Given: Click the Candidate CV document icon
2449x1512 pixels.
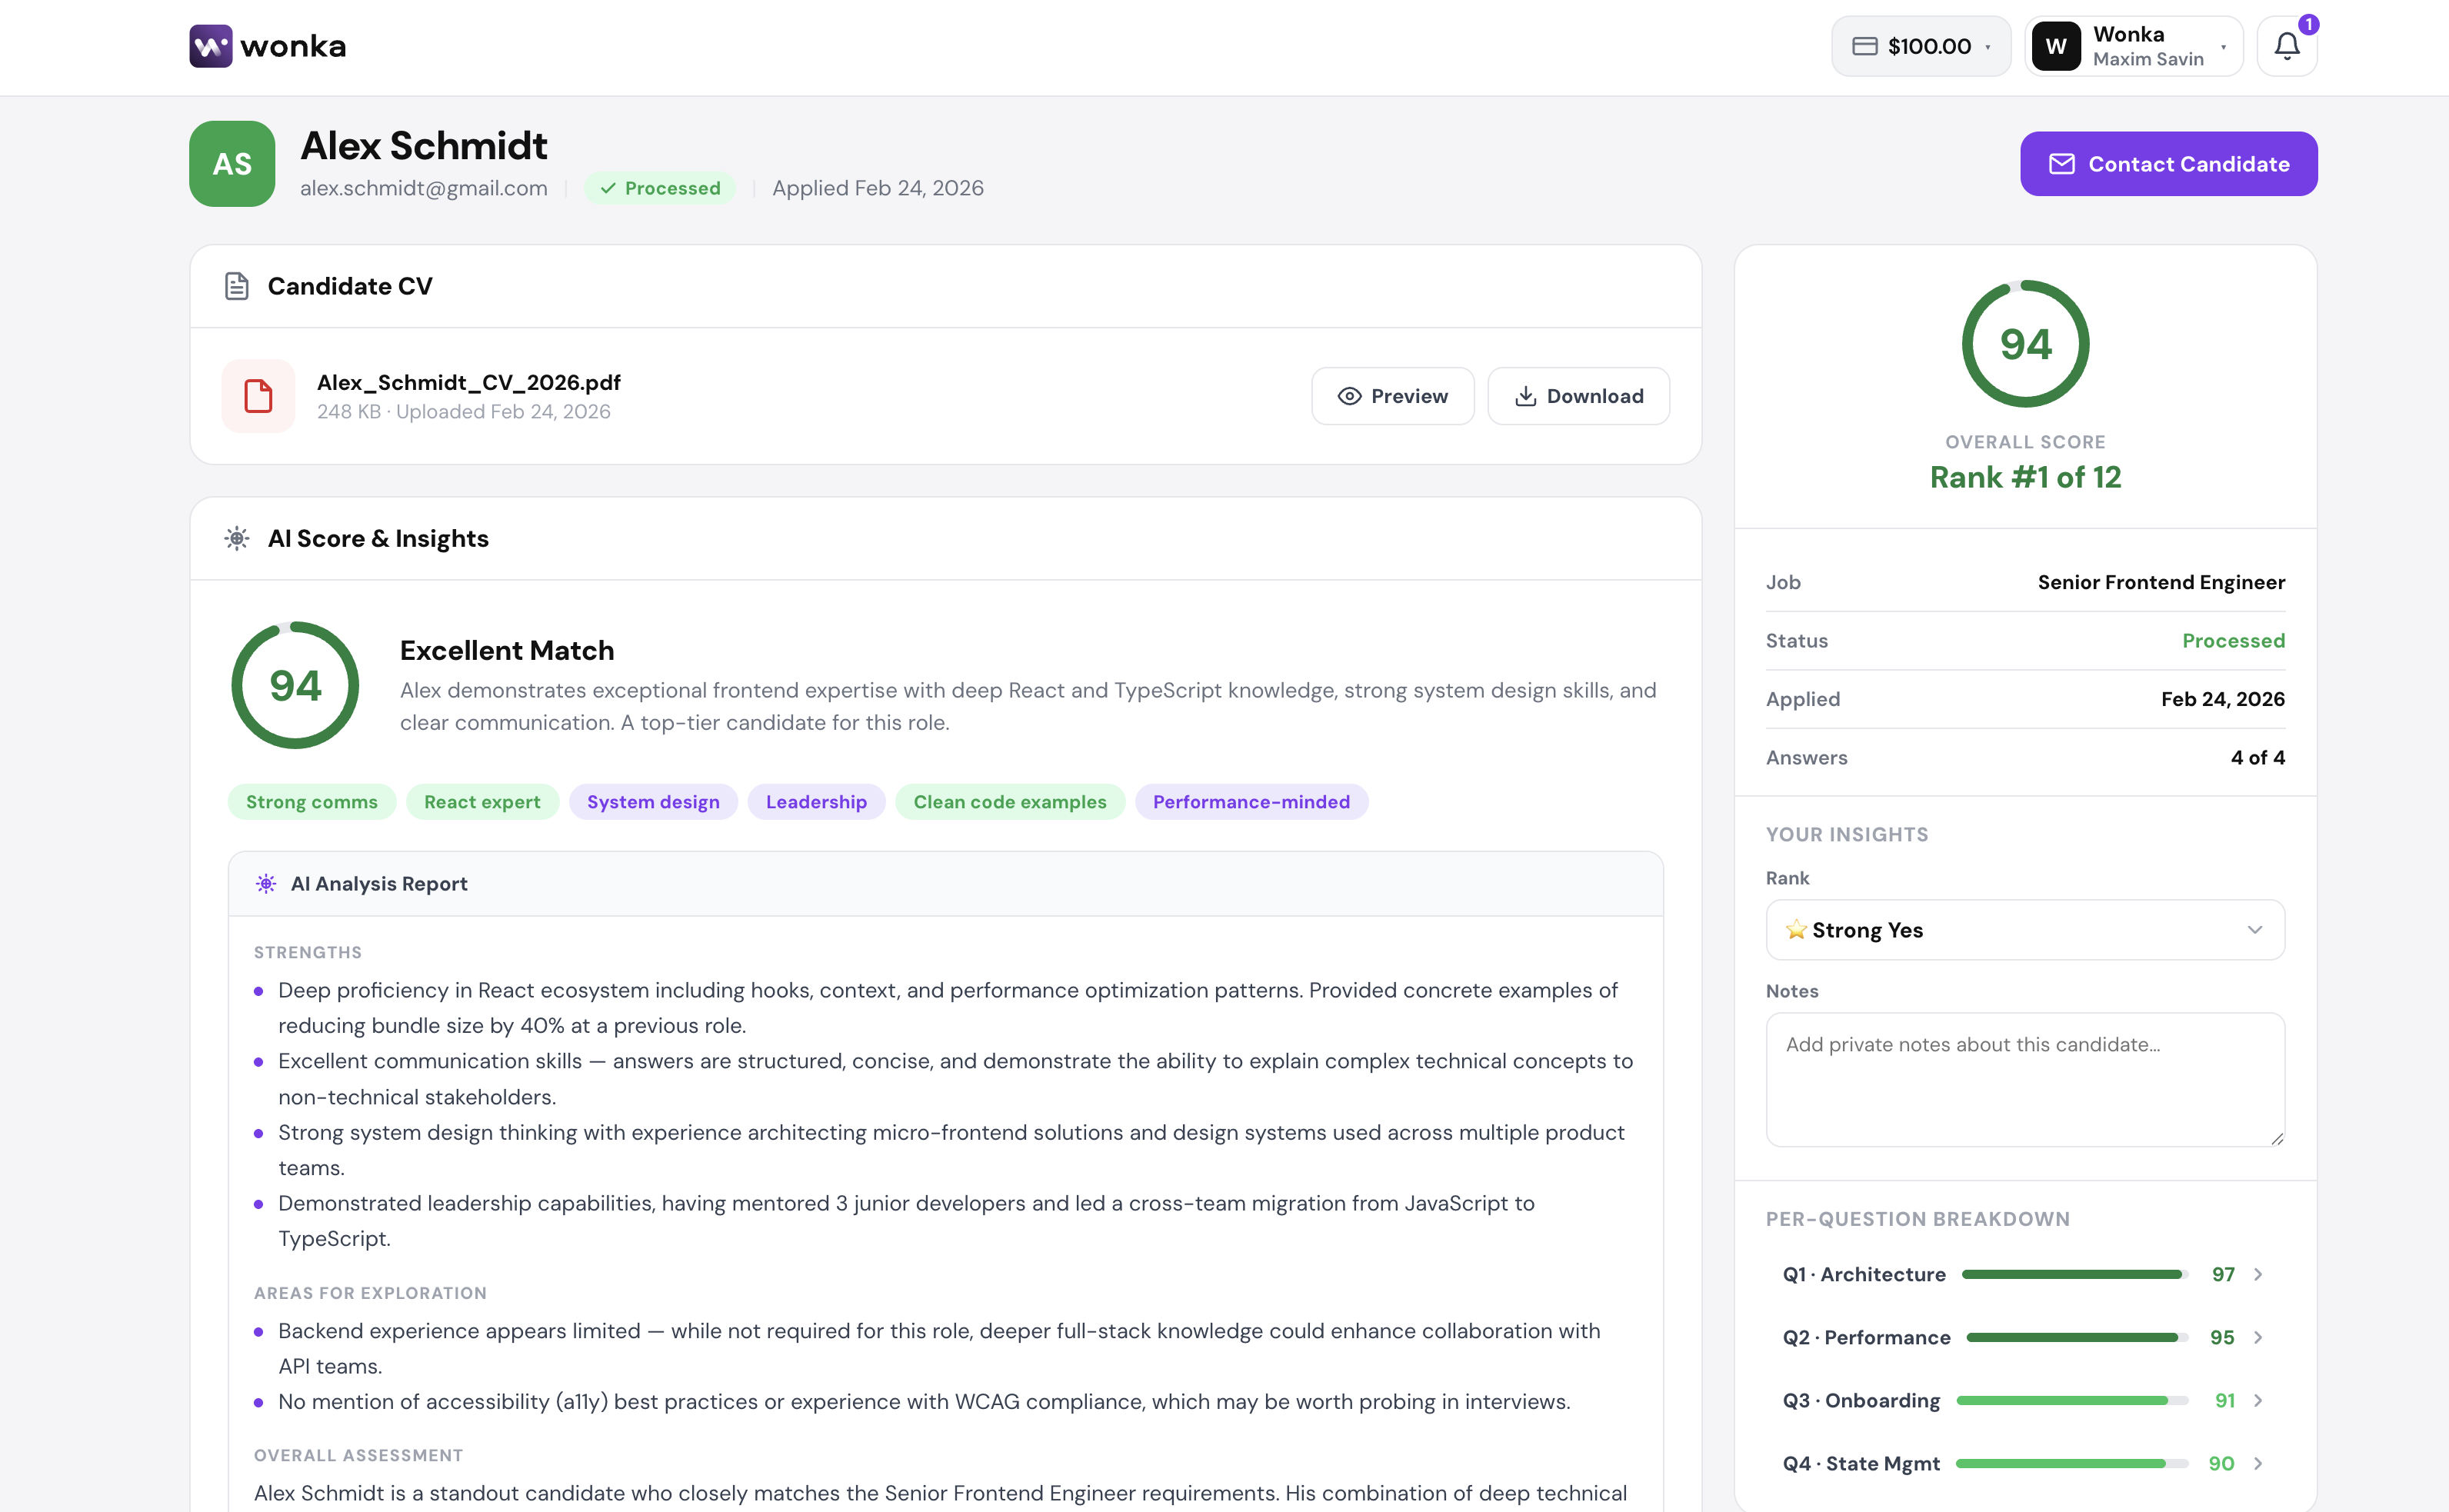Looking at the screenshot, I should (236, 286).
